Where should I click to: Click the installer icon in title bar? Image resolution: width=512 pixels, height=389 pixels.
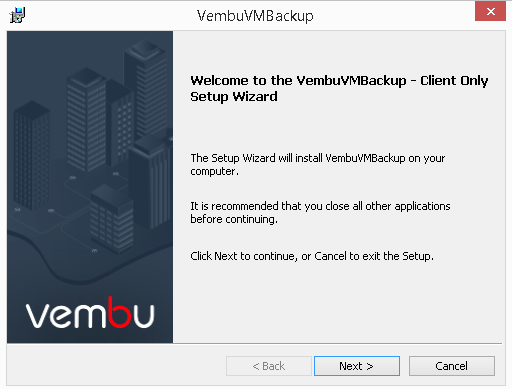tap(17, 15)
